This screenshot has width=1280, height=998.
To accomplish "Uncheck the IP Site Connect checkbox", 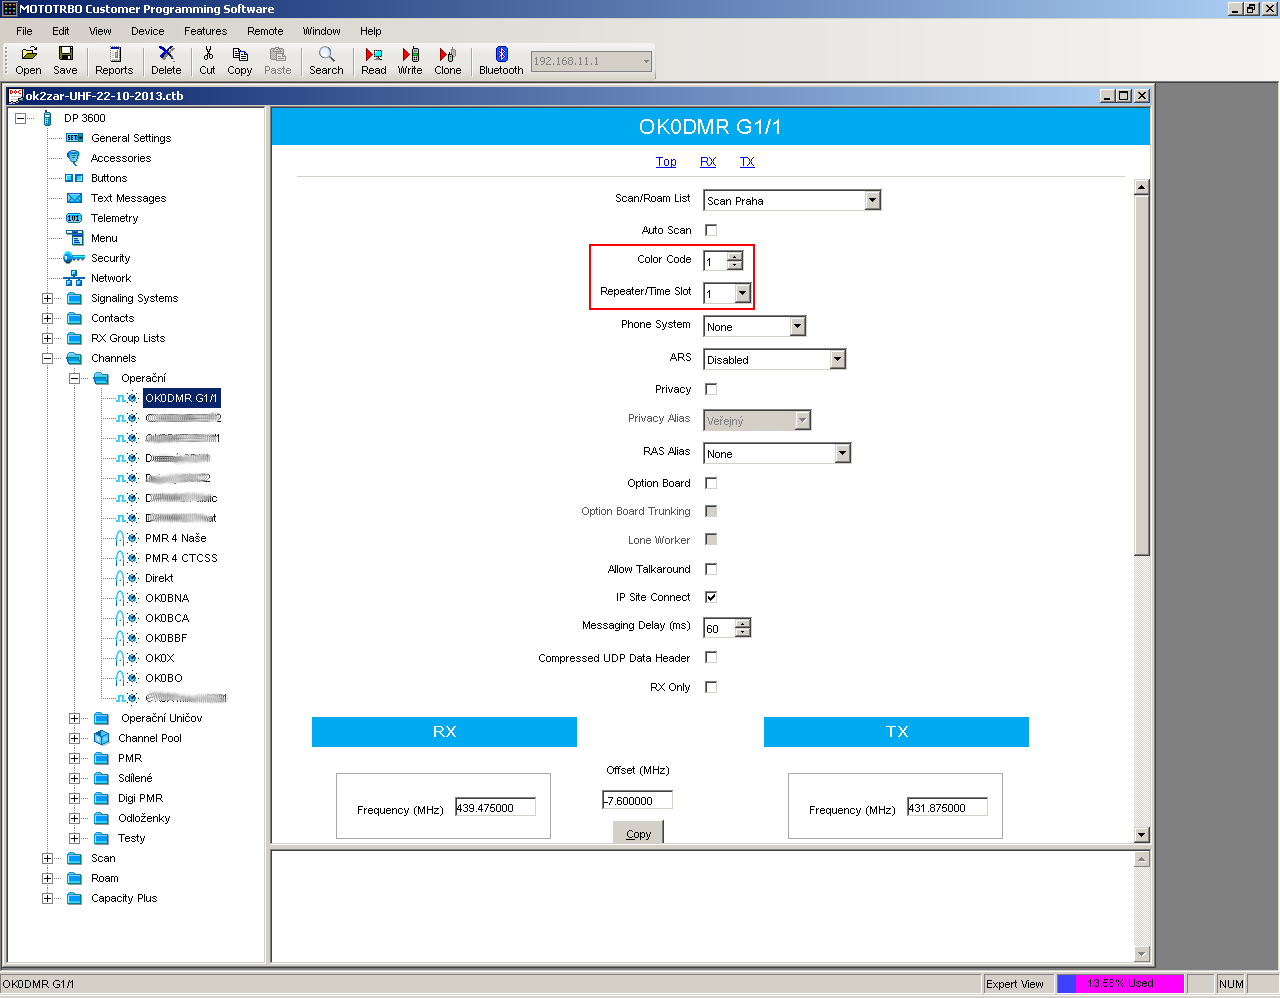I will point(711,597).
